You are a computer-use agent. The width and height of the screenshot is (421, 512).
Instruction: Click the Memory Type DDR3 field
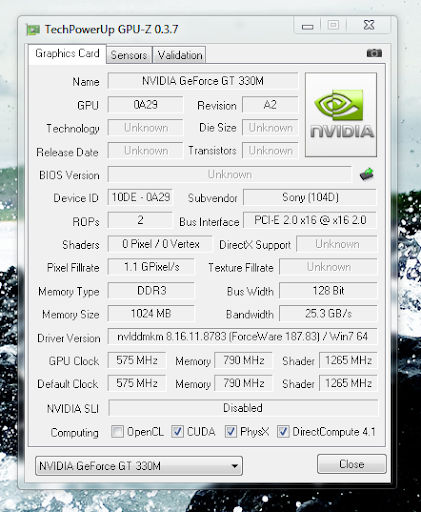(x=151, y=291)
